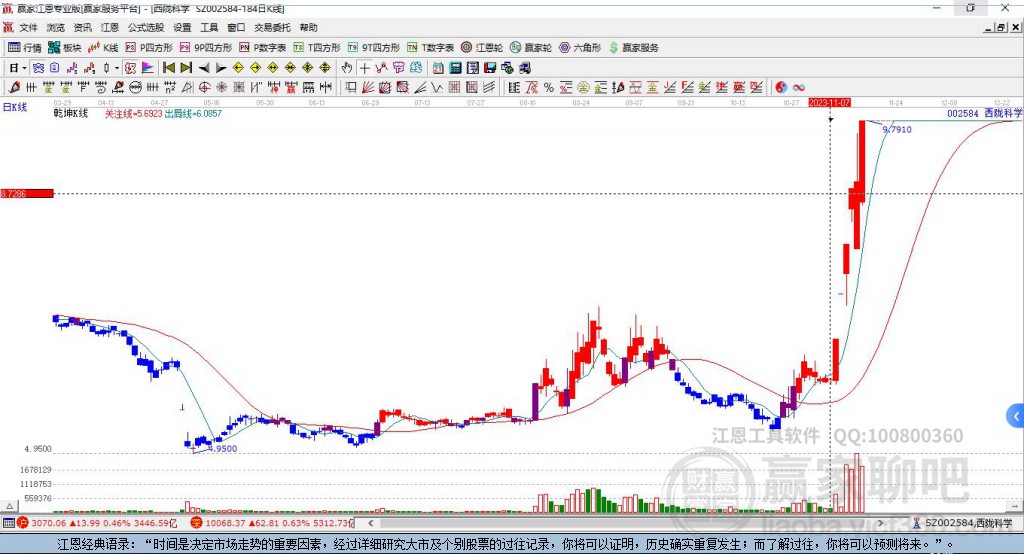Click the 出局线=6.0857 indicator value
Image resolution: width=1024 pixels, height=554 pixels.
click(x=193, y=114)
